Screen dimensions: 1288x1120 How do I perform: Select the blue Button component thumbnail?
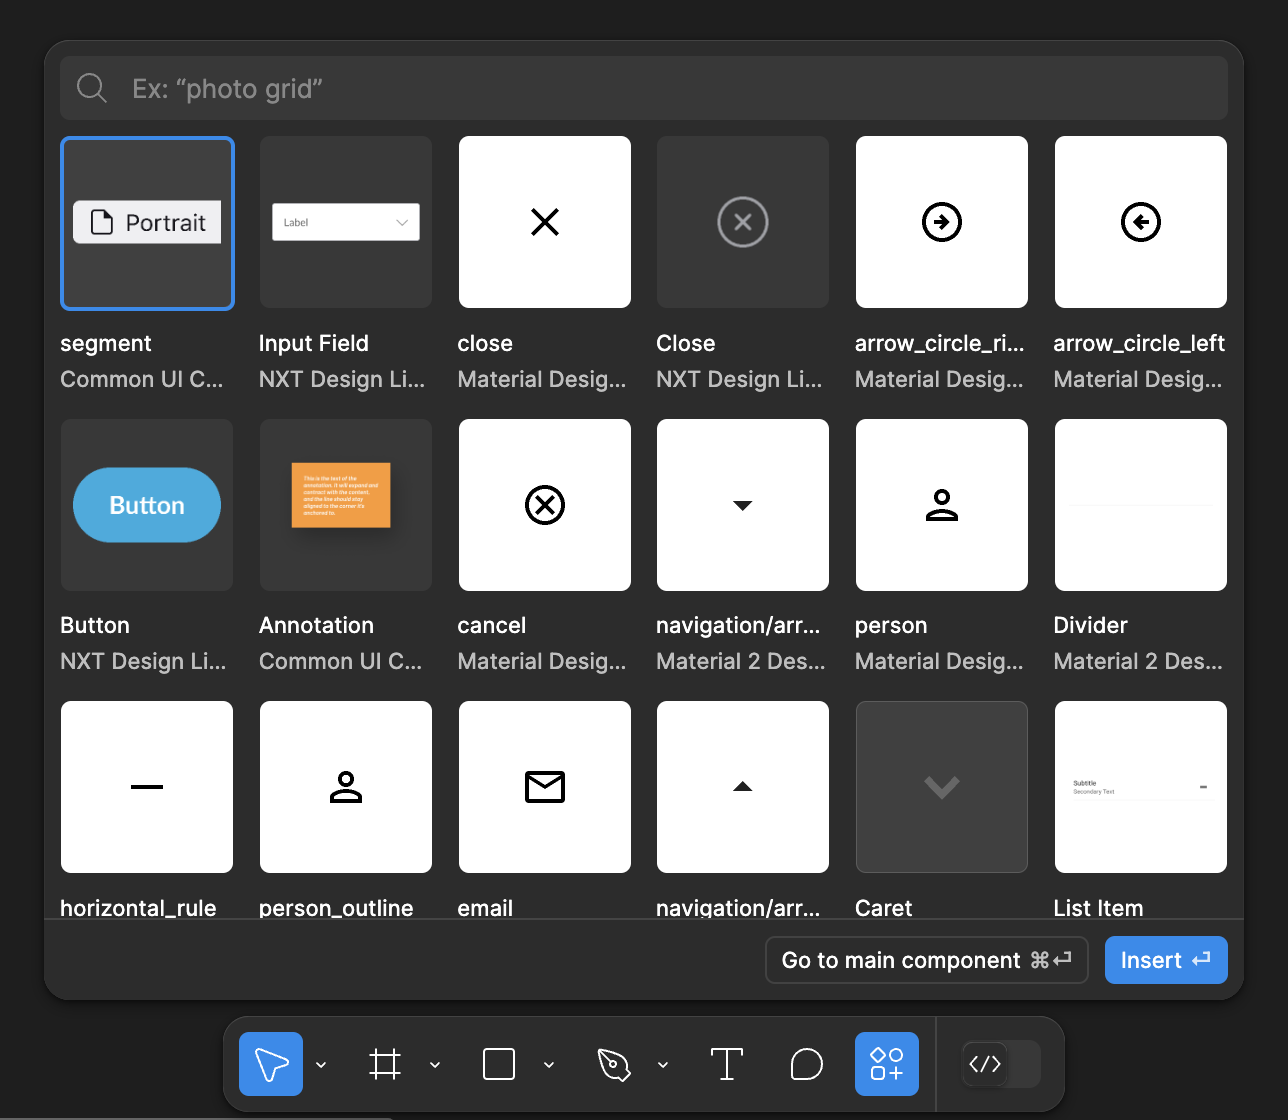[147, 505]
